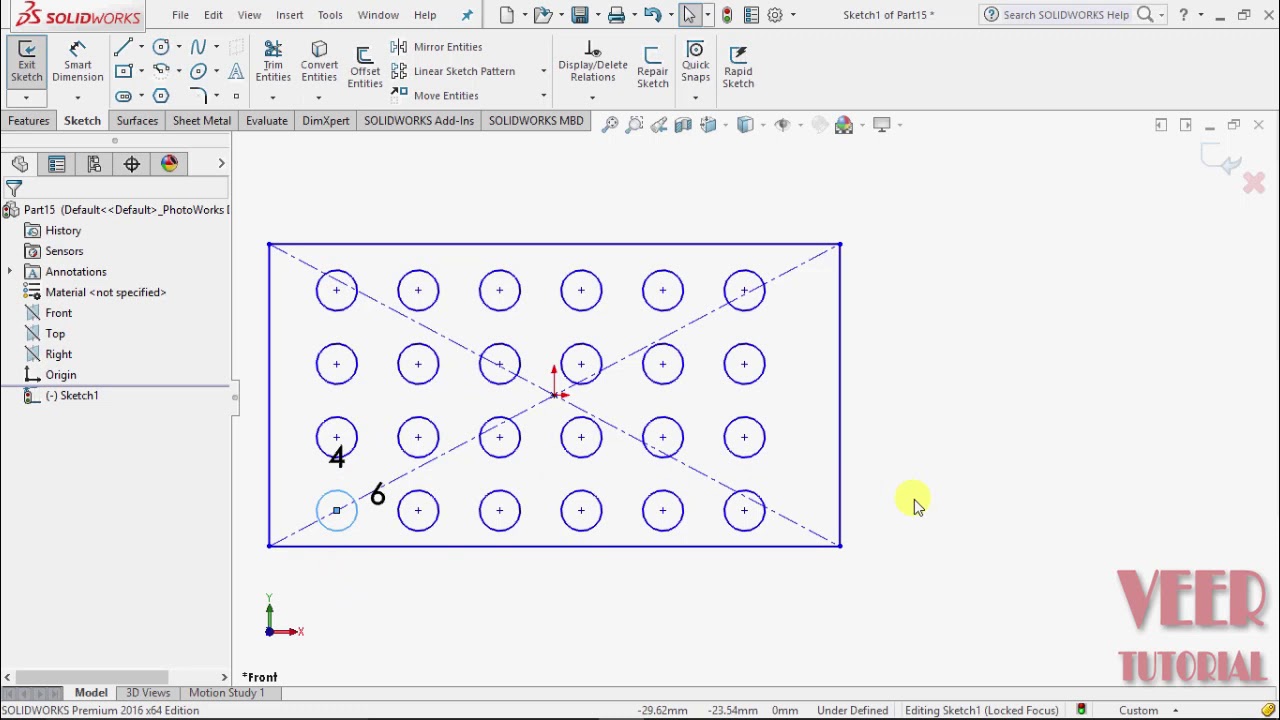The width and height of the screenshot is (1280, 720).
Task: Click the Move Entities button
Action: click(436, 95)
